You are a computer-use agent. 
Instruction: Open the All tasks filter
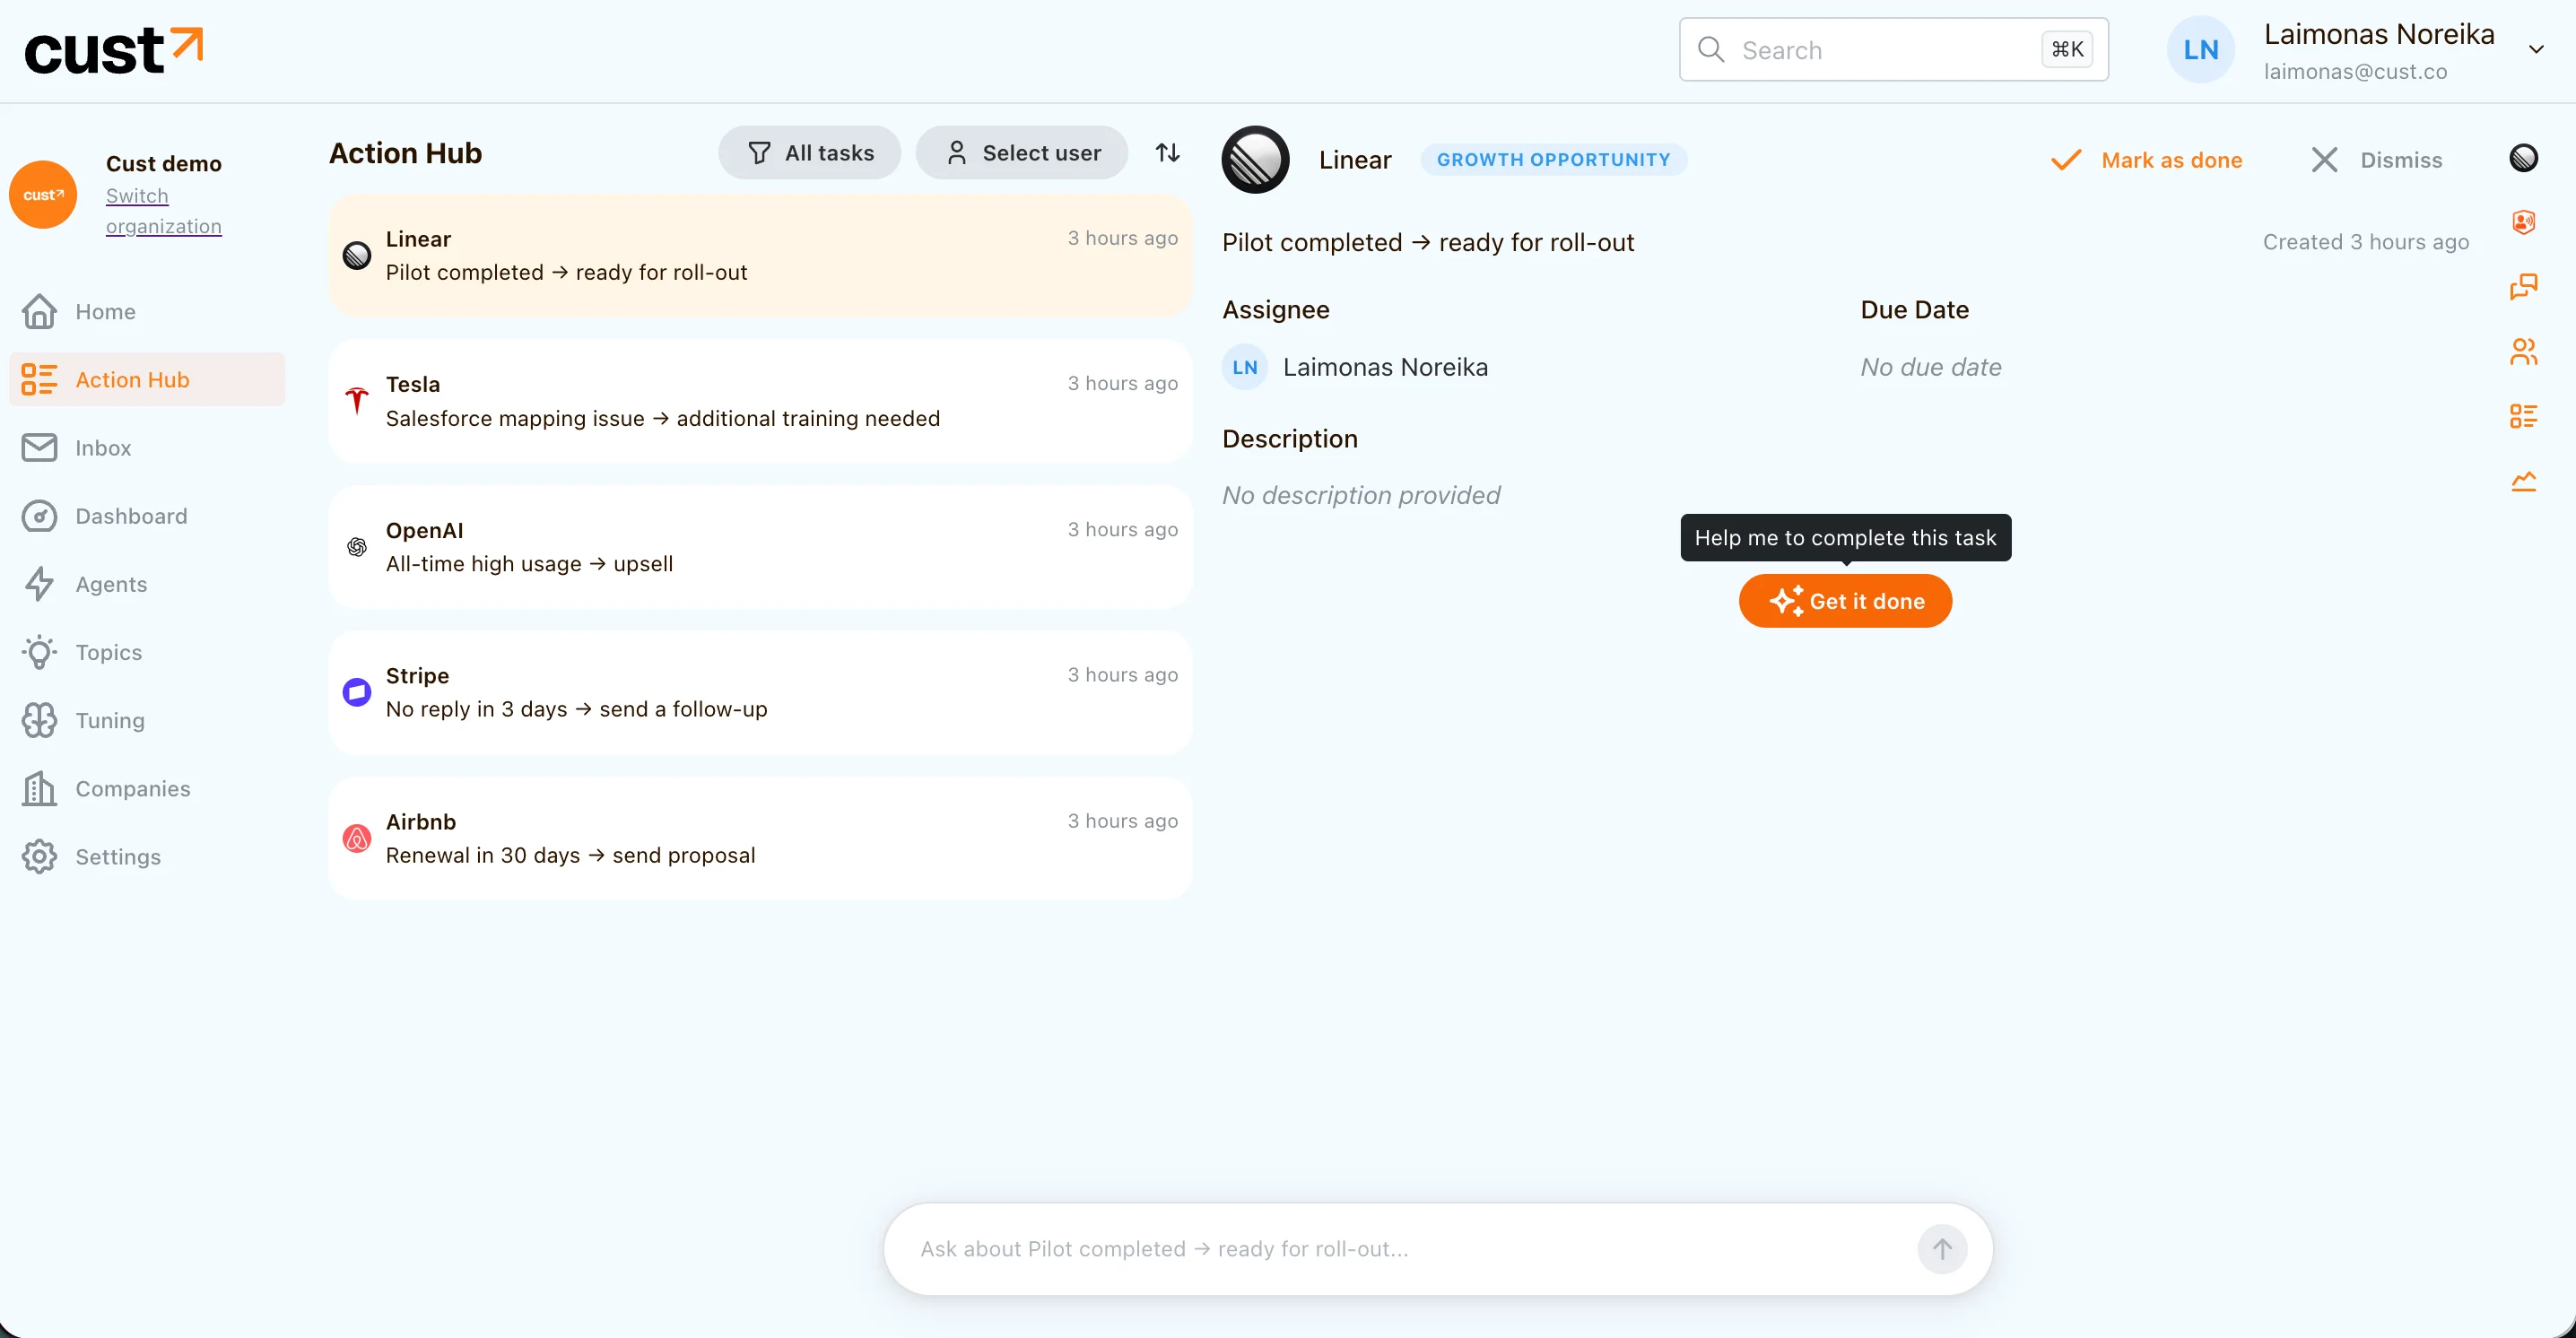pyautogui.click(x=809, y=152)
